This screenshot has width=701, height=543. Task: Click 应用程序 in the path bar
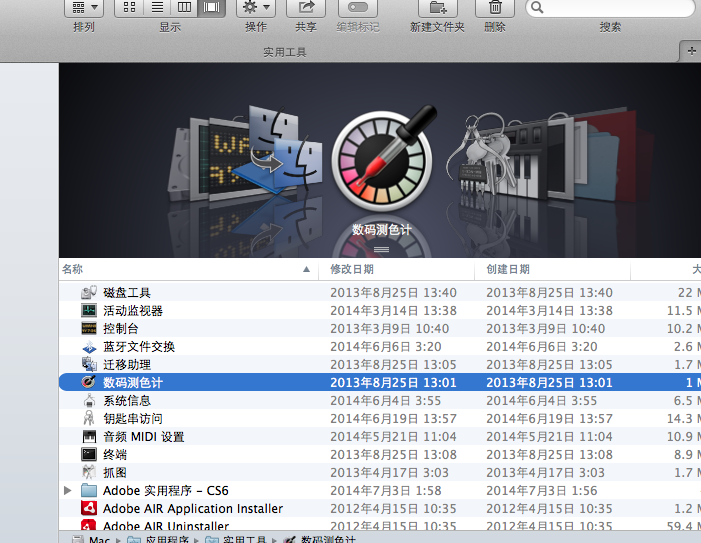(167, 539)
